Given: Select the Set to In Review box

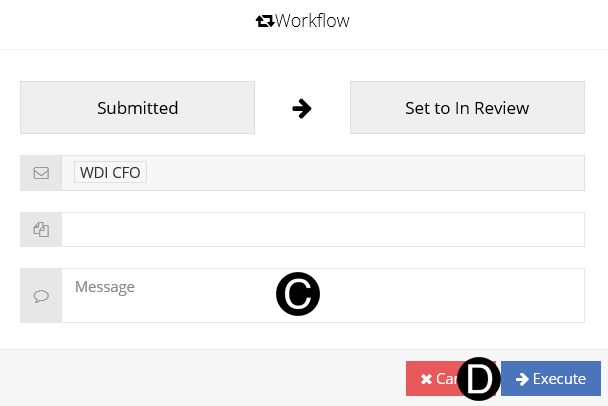Looking at the screenshot, I should [x=467, y=108].
